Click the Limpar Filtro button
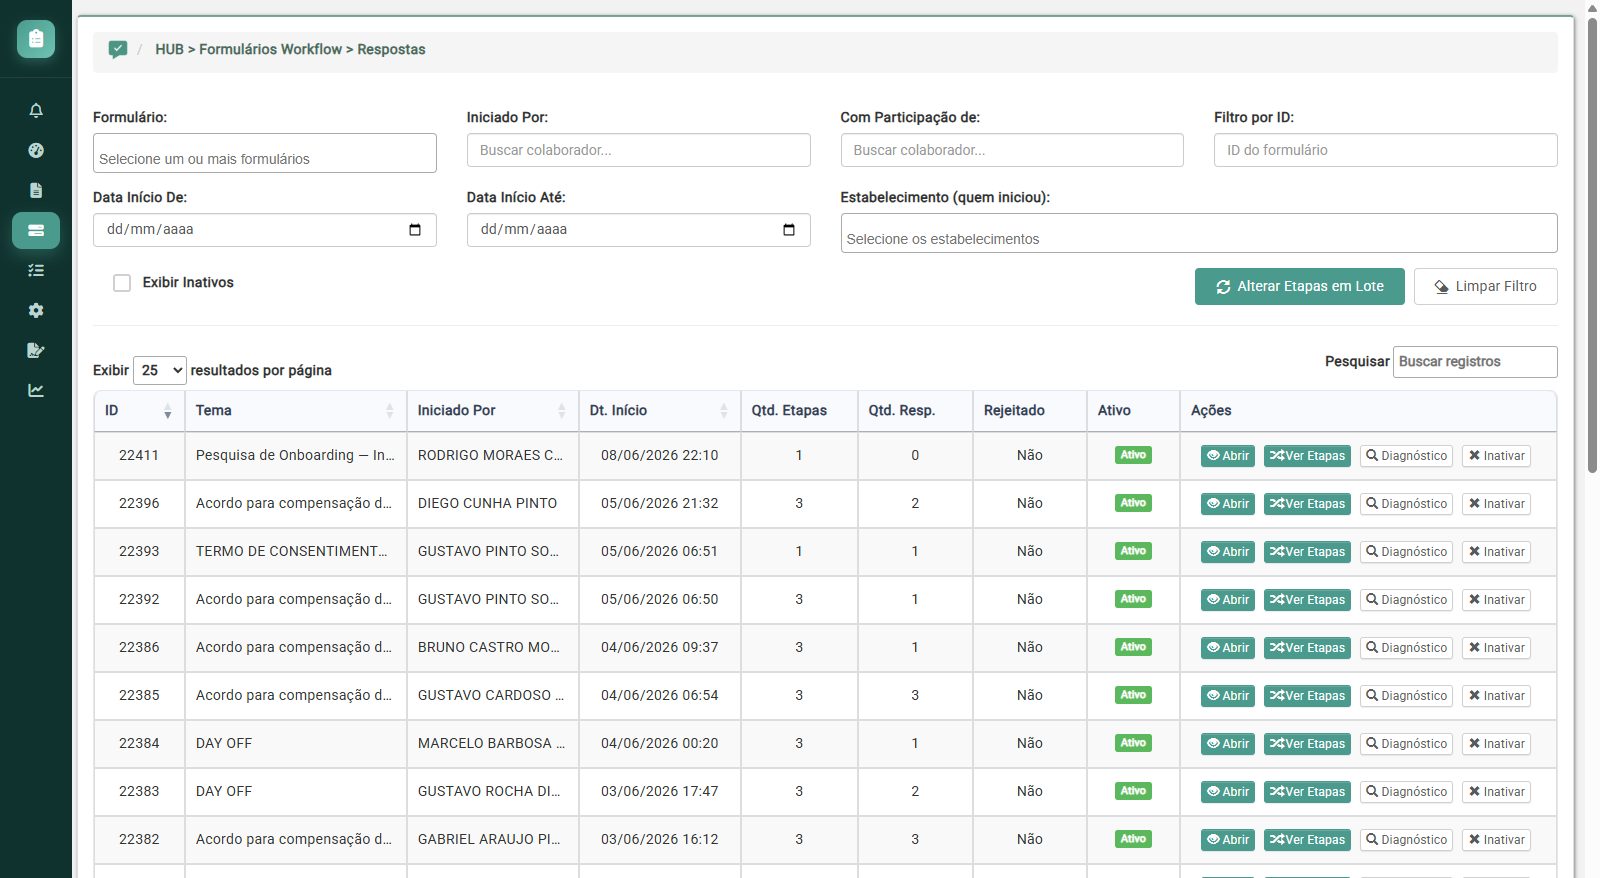The width and height of the screenshot is (1600, 878). tap(1486, 286)
